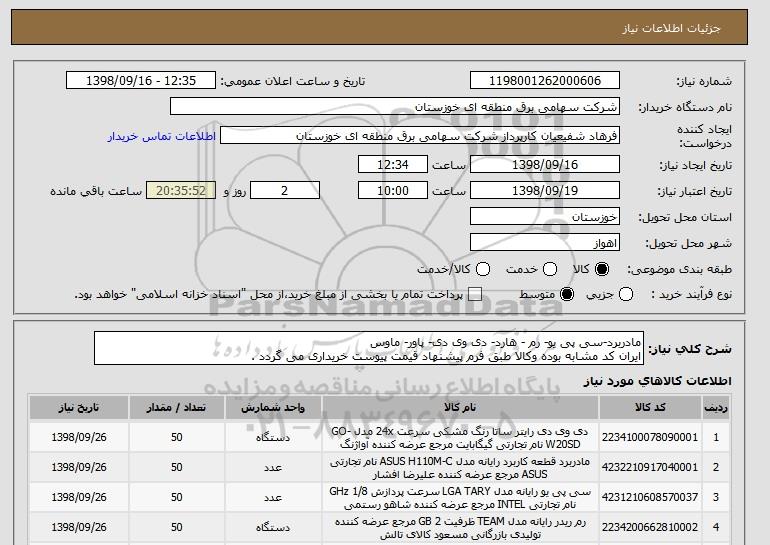The width and height of the screenshot is (770, 545).
Task: Click the شماره نیاز number field
Action: point(545,81)
